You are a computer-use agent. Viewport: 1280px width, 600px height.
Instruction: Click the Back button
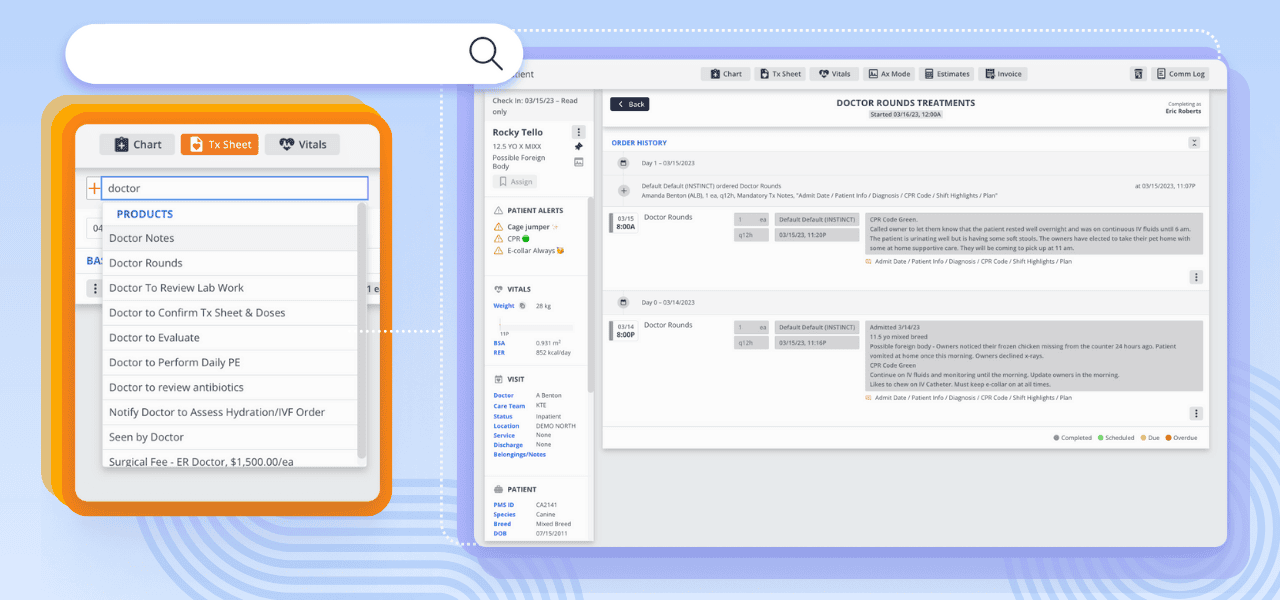point(630,104)
